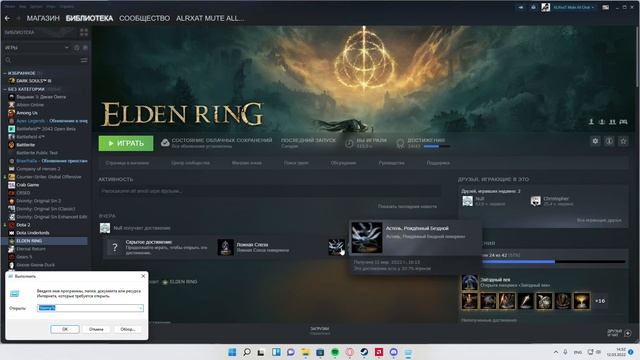Open the game info icon beside the gear
The height and width of the screenshot is (360, 640).
pos(609,141)
